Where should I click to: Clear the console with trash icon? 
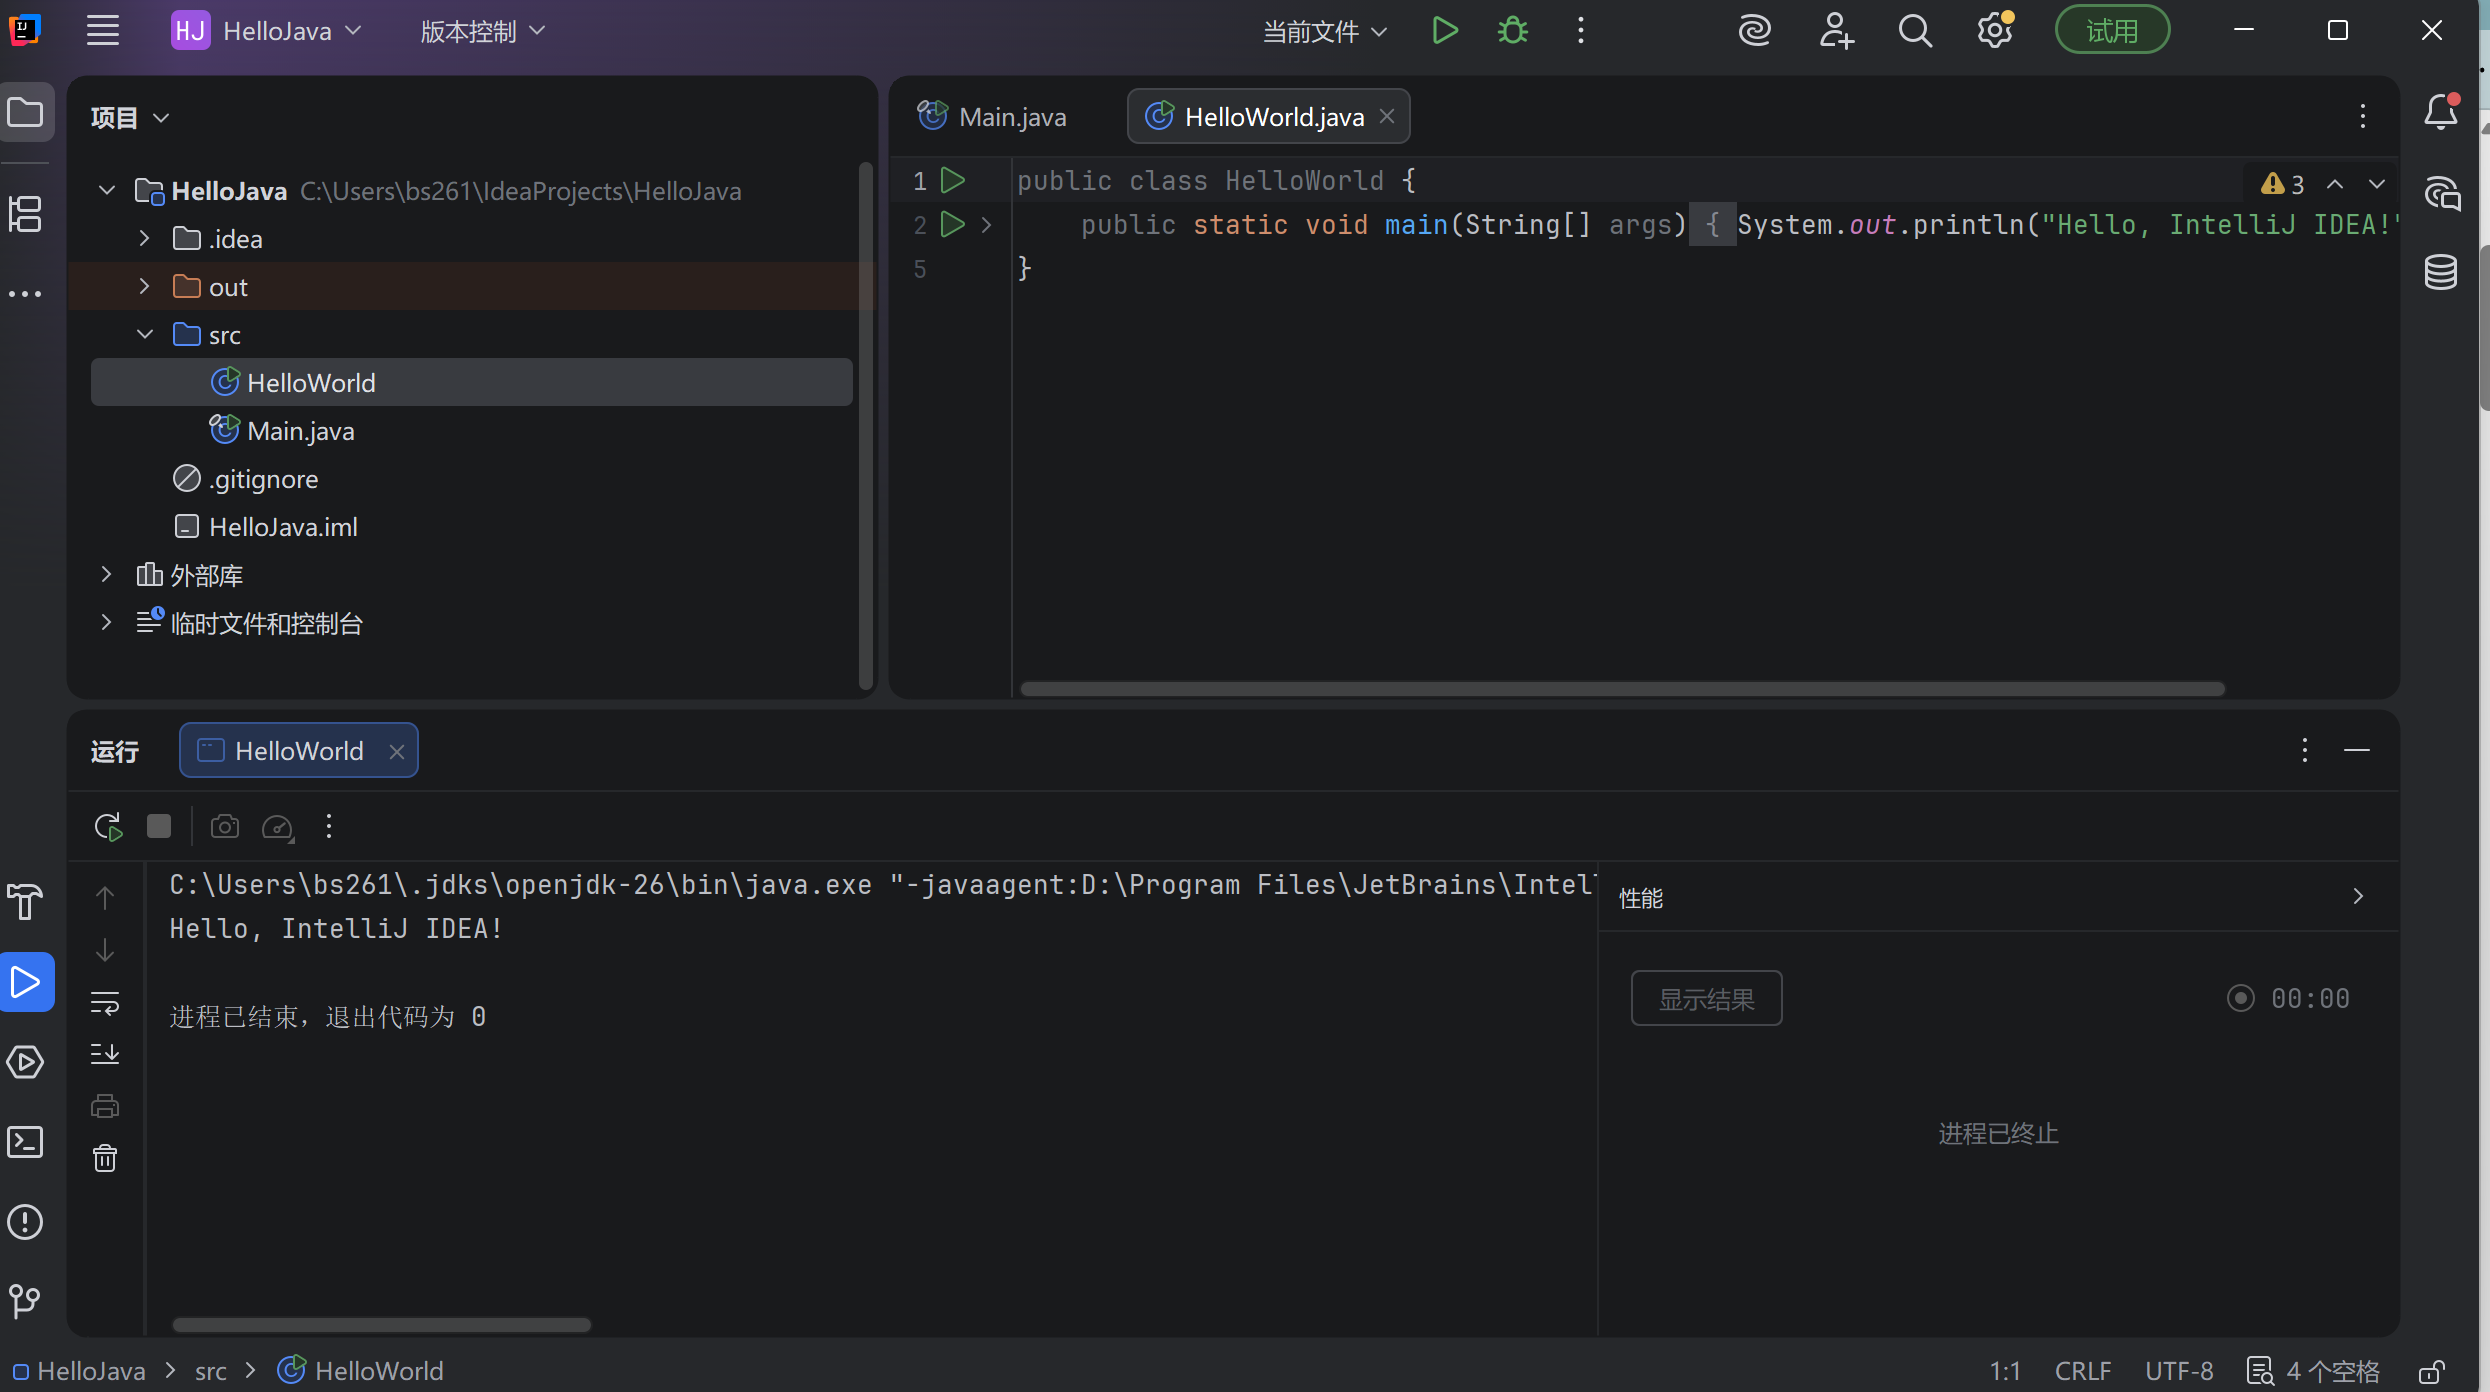105,1158
